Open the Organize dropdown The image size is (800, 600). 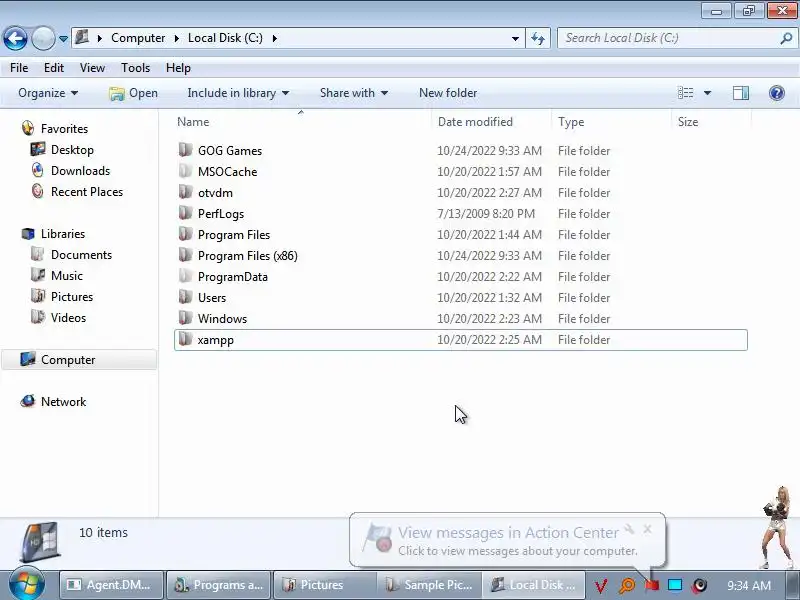pyautogui.click(x=48, y=93)
